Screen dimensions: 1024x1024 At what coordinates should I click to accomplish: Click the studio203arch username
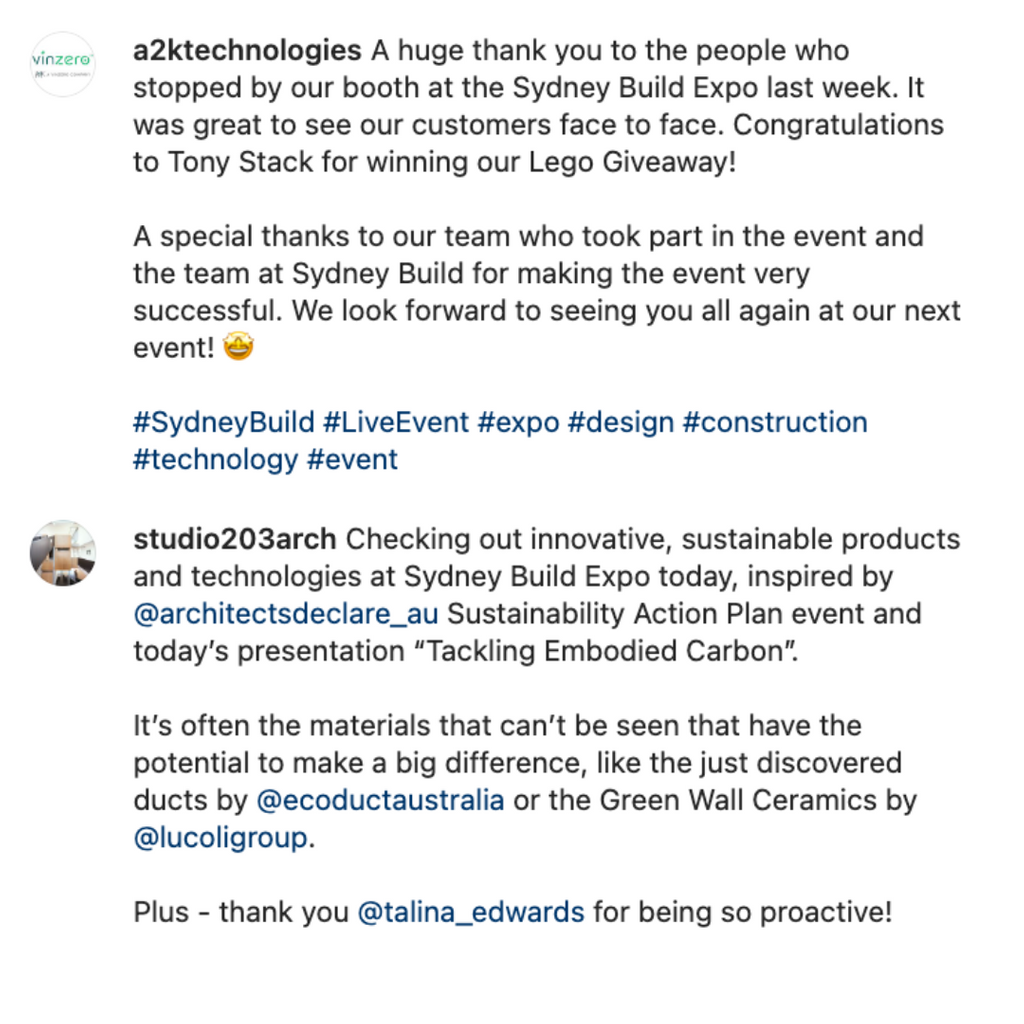234,539
